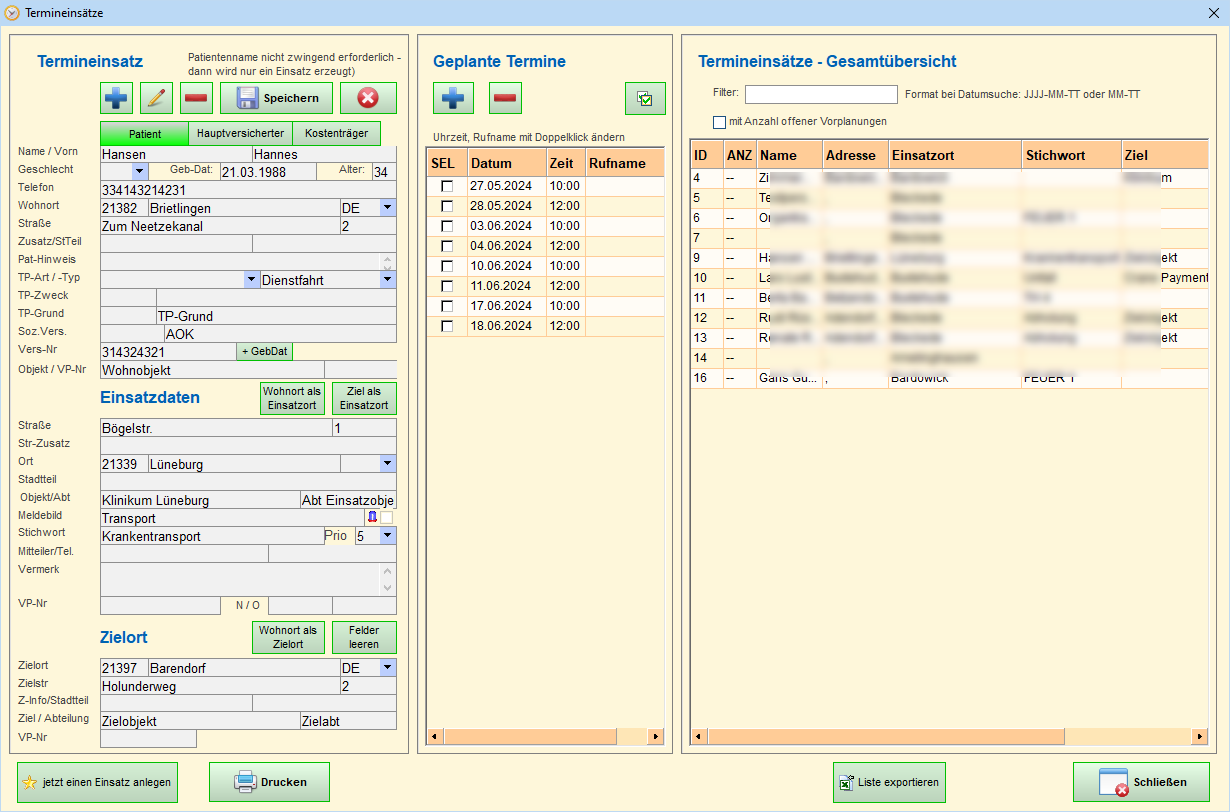Screen dimensions: 1230x812
Task: Click the red minus icon under Termineinsatz
Action: [196, 98]
